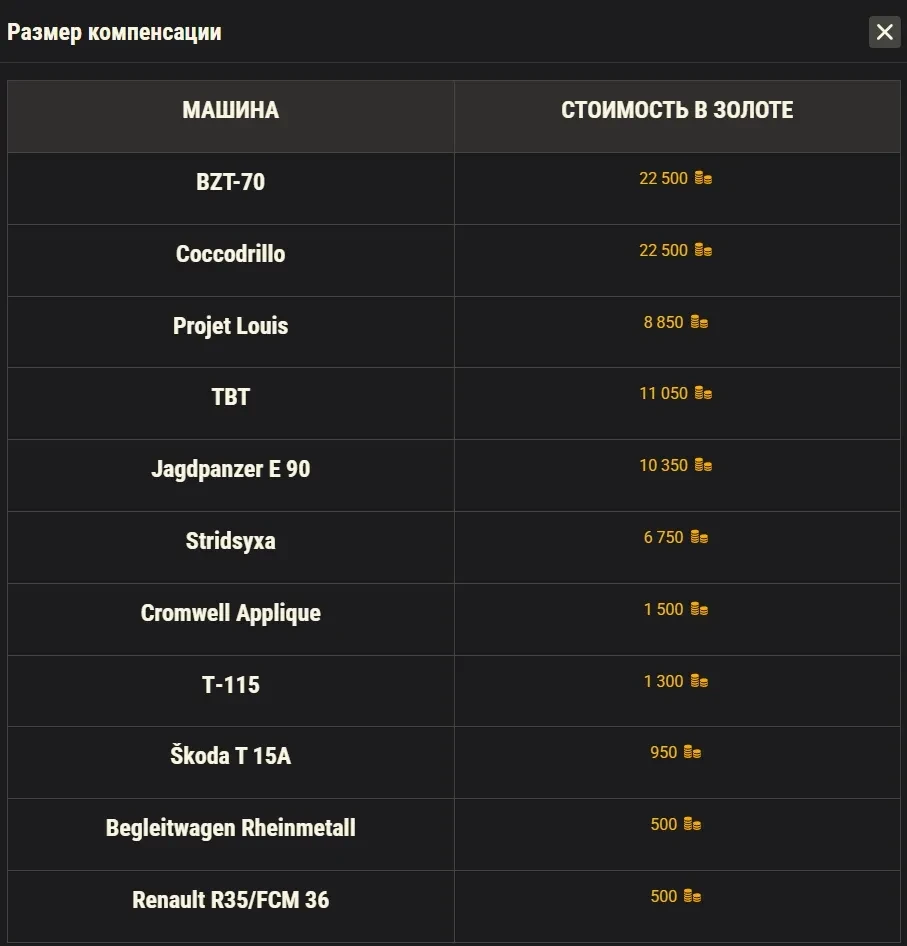Click the gold icon next to Jagdpanzer E 90 price
This screenshot has width=907, height=946.
(x=703, y=466)
